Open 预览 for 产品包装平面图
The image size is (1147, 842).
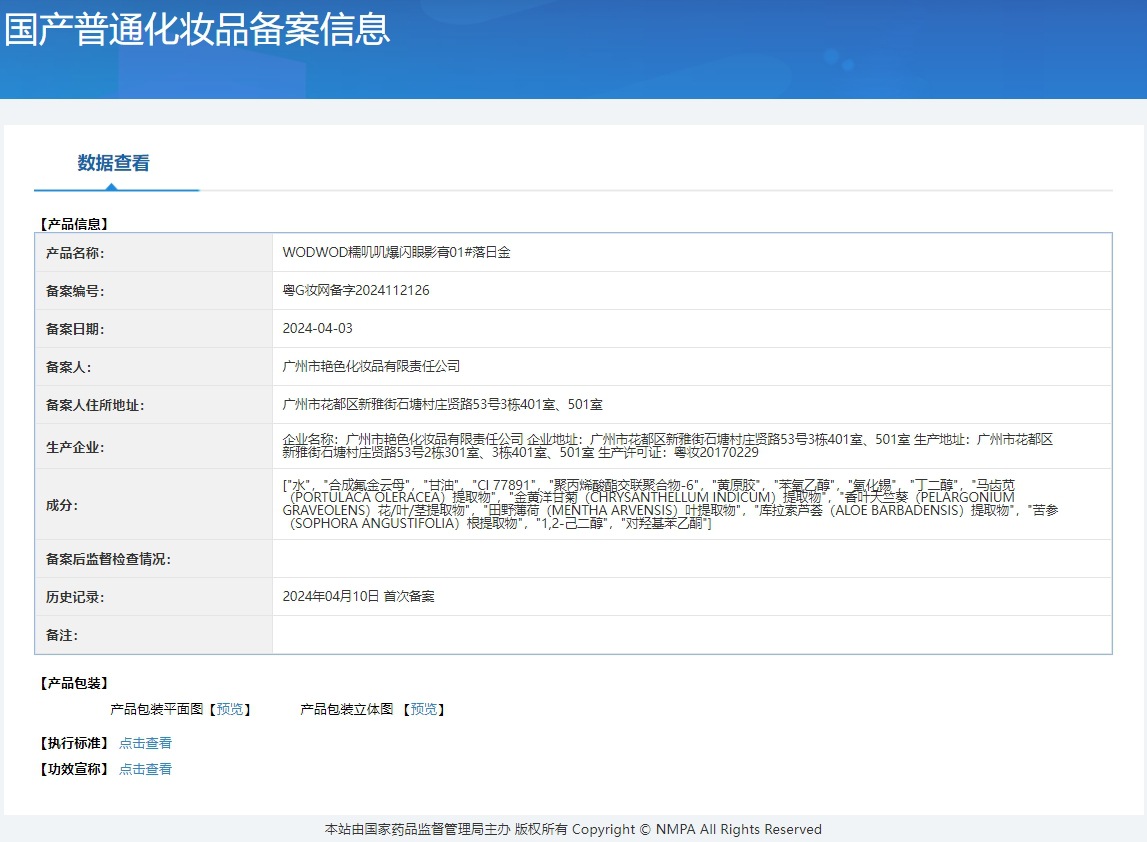tap(230, 709)
